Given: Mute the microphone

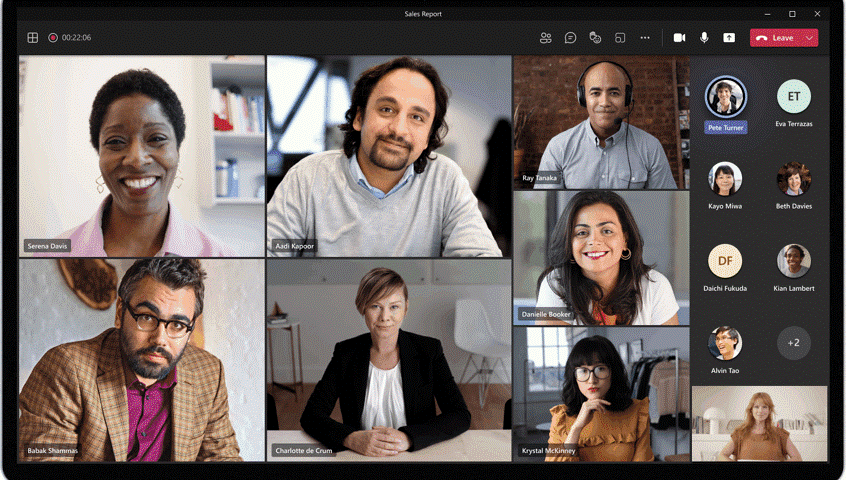Looking at the screenshot, I should [704, 38].
